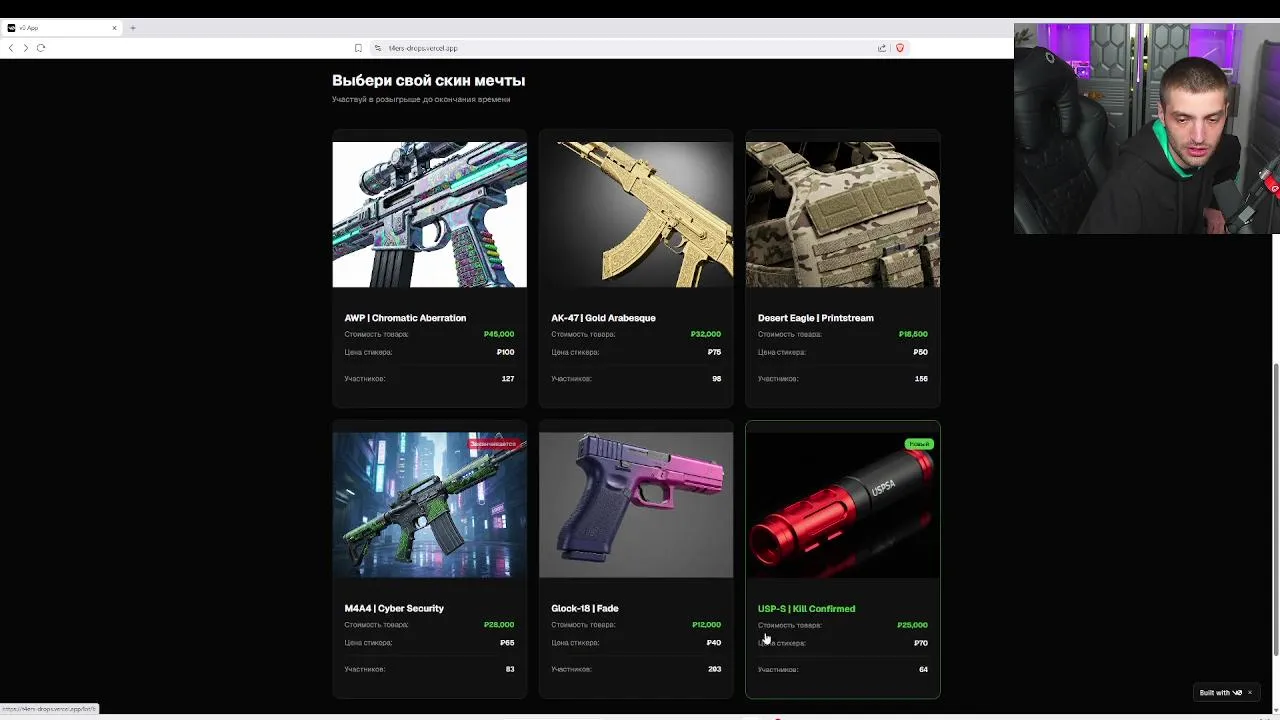Click sticker price ₽75 on AK-47 card
The image size is (1280, 720).
pyautogui.click(x=714, y=352)
